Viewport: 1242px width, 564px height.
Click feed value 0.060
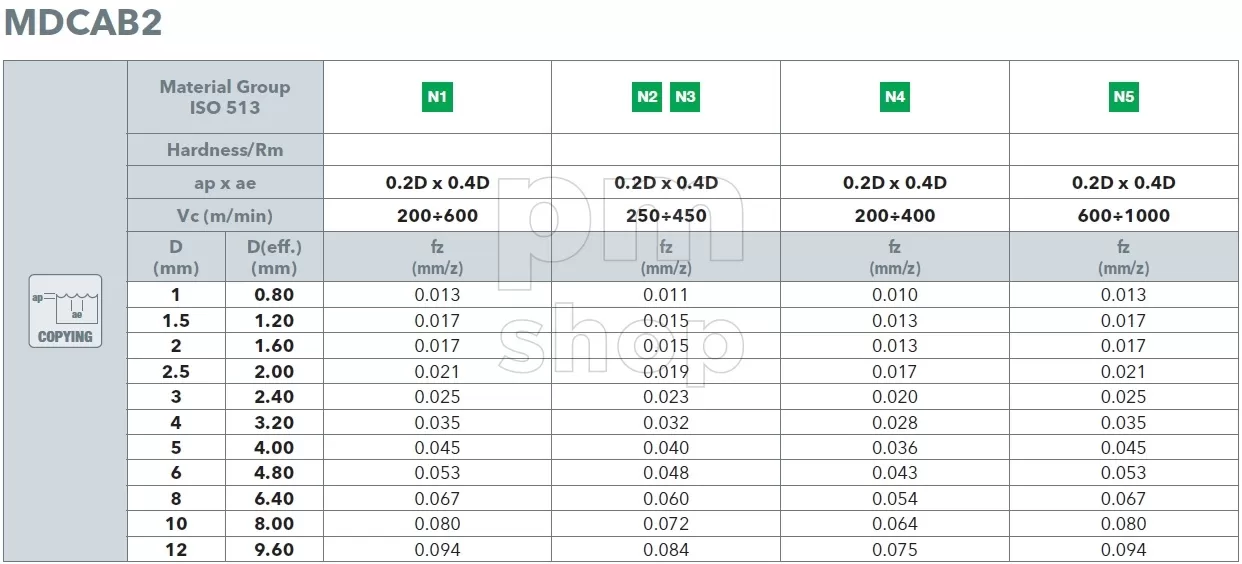click(666, 499)
